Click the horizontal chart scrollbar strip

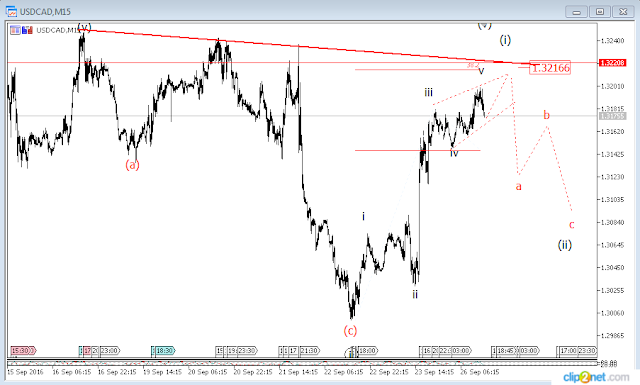point(302,363)
